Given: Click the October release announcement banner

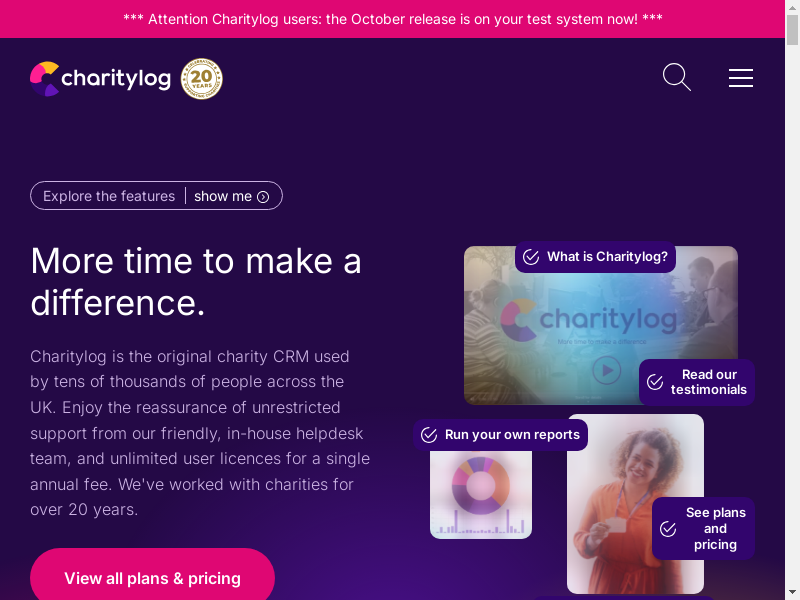Looking at the screenshot, I should pos(392,19).
